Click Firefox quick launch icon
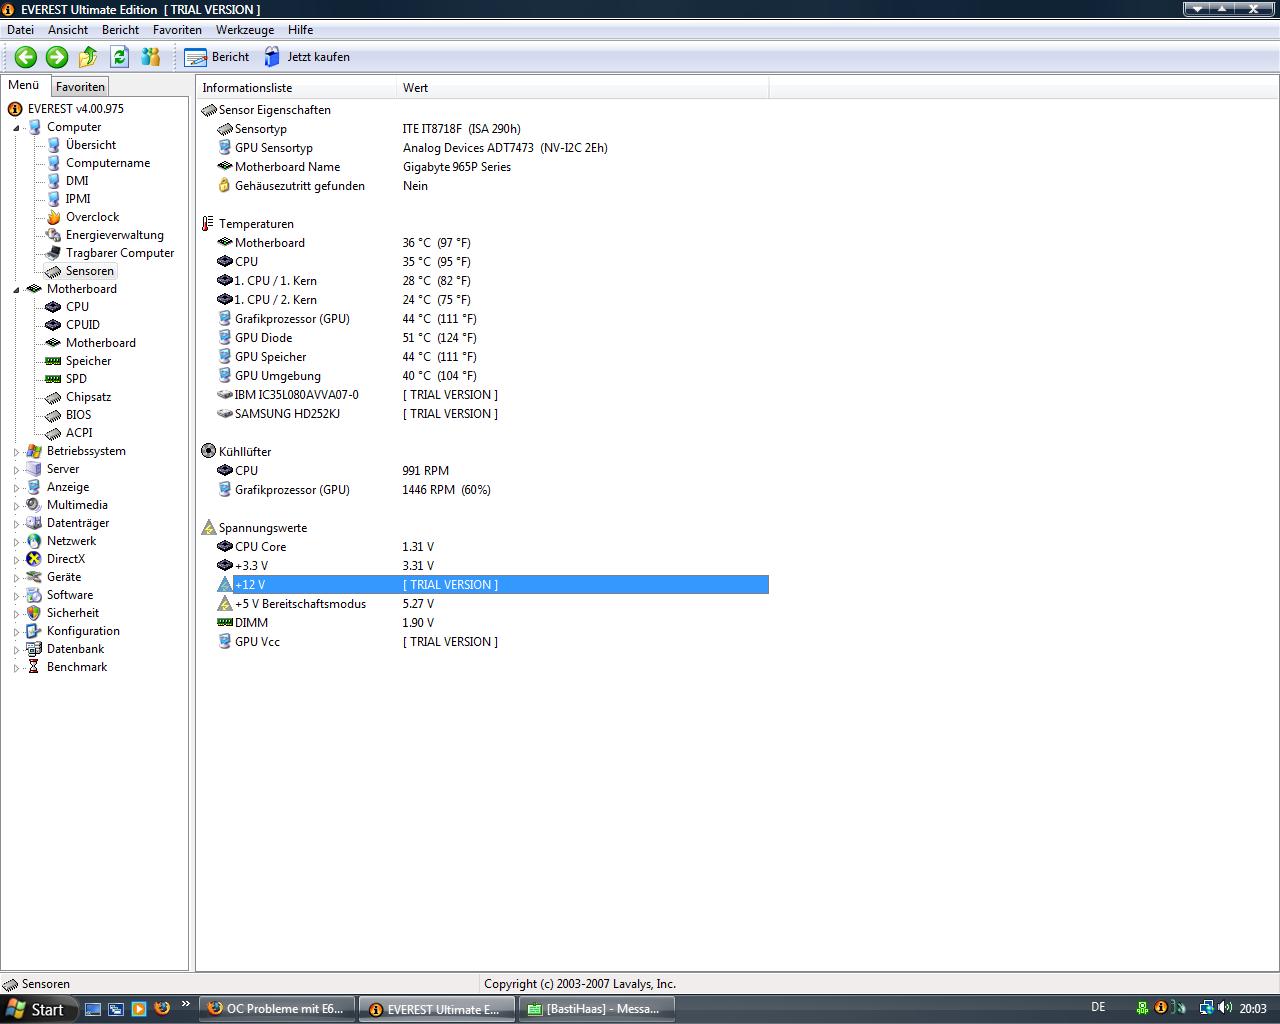The width and height of the screenshot is (1280, 1024). coord(162,1008)
